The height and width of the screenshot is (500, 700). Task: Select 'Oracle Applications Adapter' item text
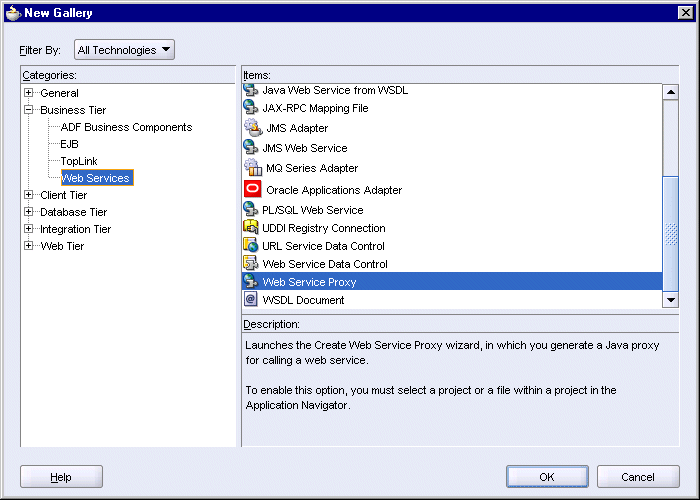pyautogui.click(x=334, y=190)
